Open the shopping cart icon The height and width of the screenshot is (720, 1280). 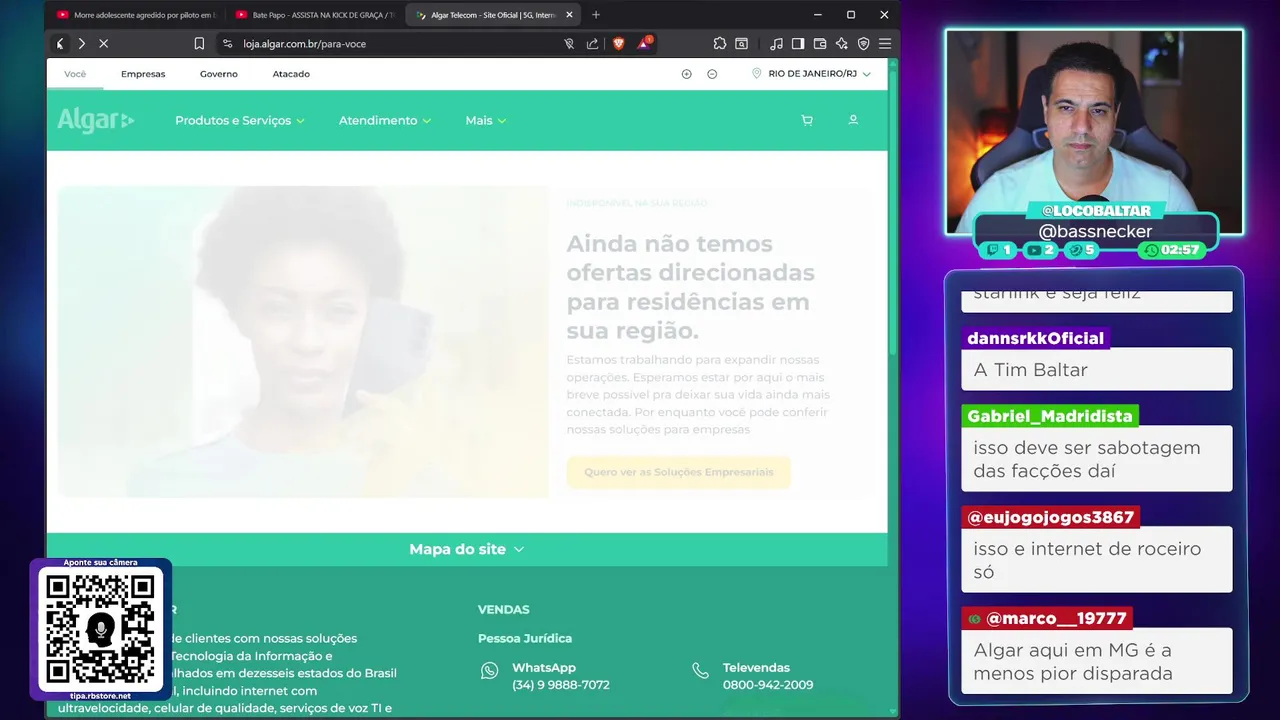coord(807,120)
